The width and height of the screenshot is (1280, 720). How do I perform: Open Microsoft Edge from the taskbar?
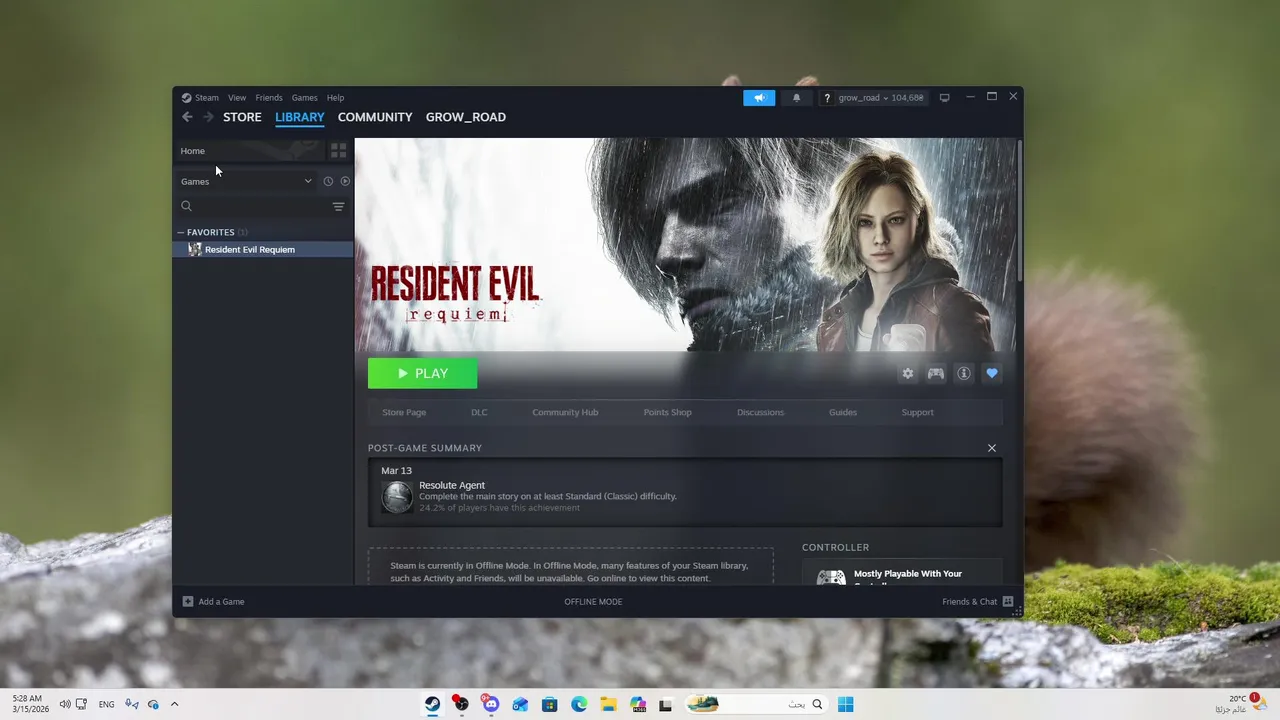coord(579,704)
